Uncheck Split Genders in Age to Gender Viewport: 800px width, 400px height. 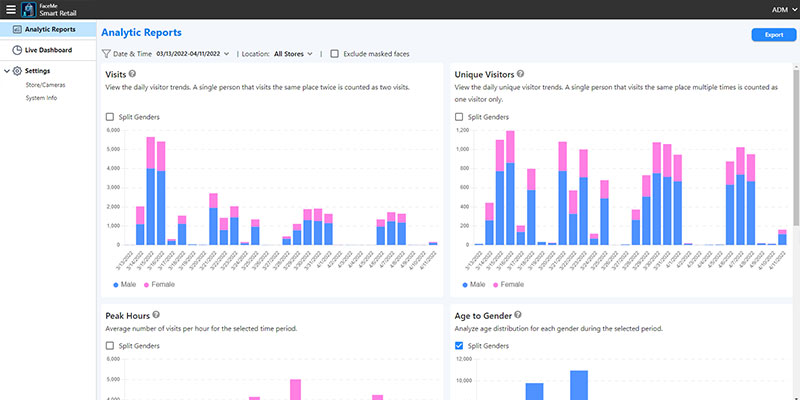(x=459, y=346)
